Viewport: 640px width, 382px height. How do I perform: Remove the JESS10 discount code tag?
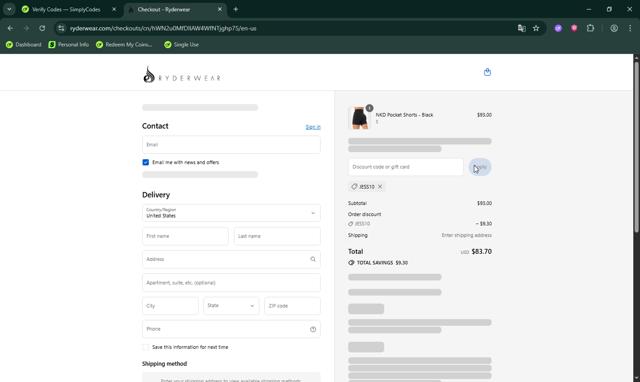point(380,187)
